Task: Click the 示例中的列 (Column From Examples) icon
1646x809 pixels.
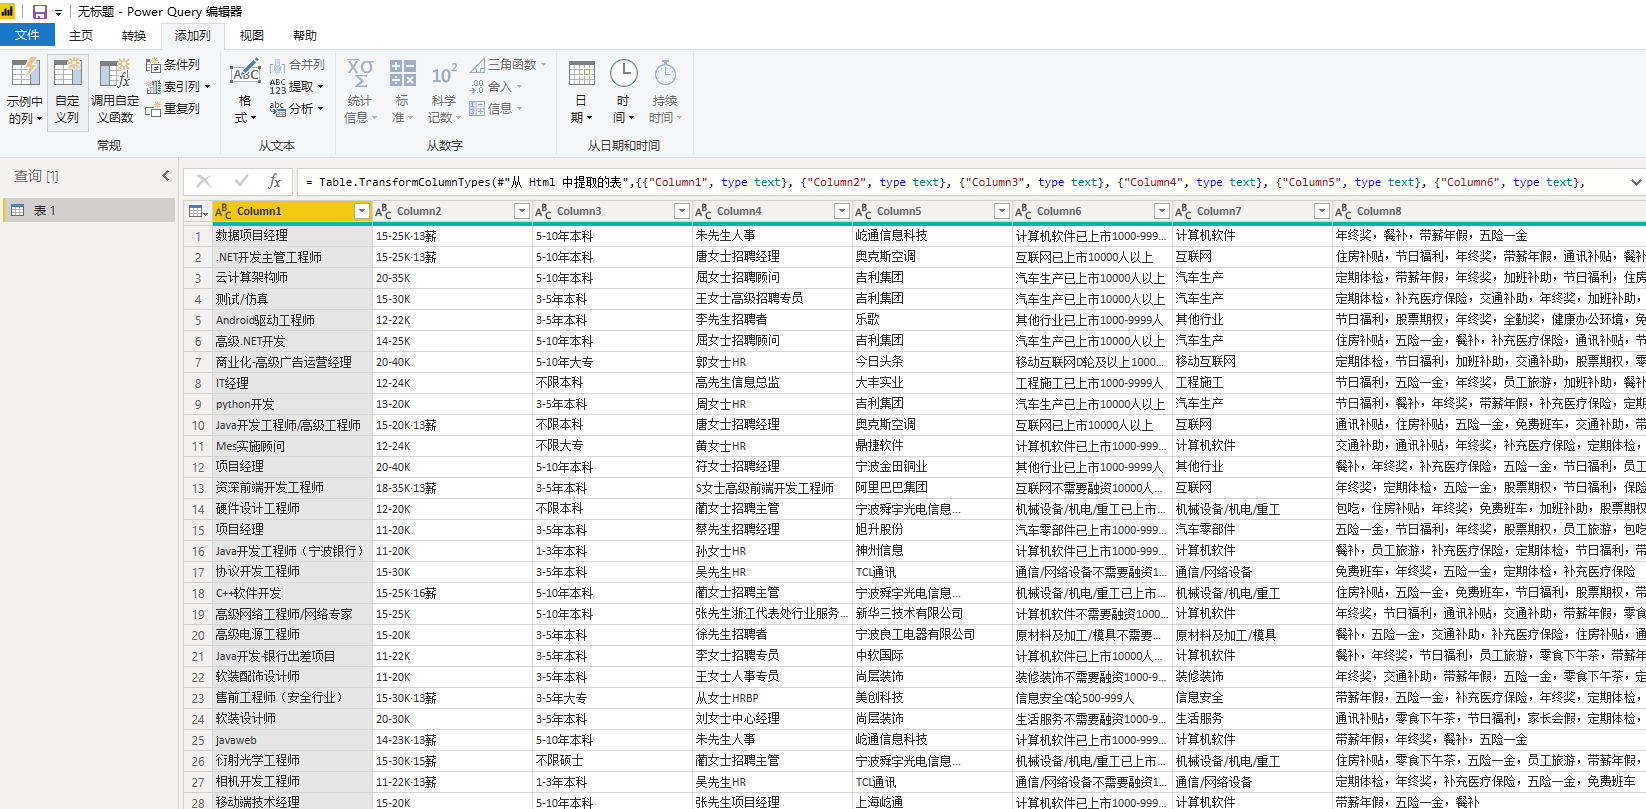Action: [x=25, y=73]
